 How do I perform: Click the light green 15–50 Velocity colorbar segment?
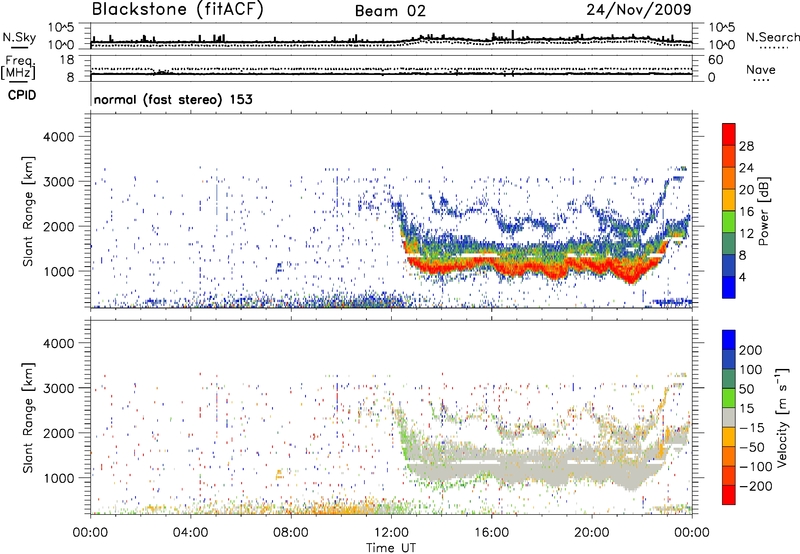click(x=729, y=398)
